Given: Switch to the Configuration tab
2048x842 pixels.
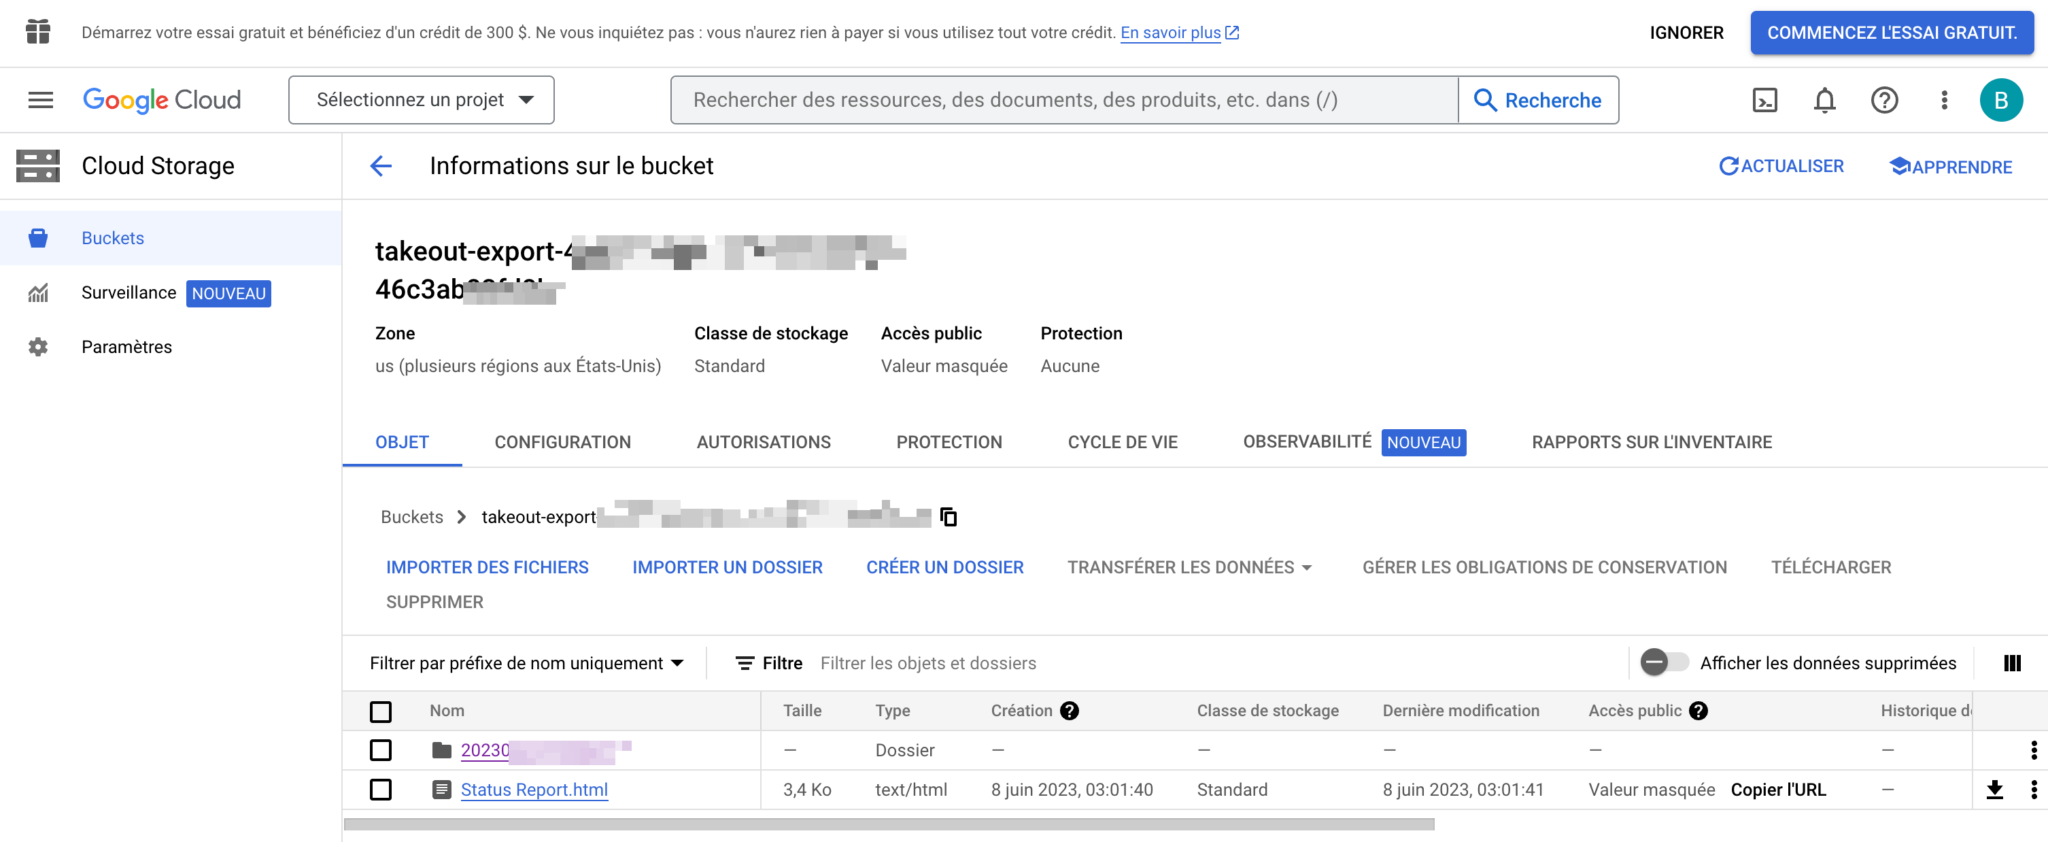Looking at the screenshot, I should coord(562,442).
